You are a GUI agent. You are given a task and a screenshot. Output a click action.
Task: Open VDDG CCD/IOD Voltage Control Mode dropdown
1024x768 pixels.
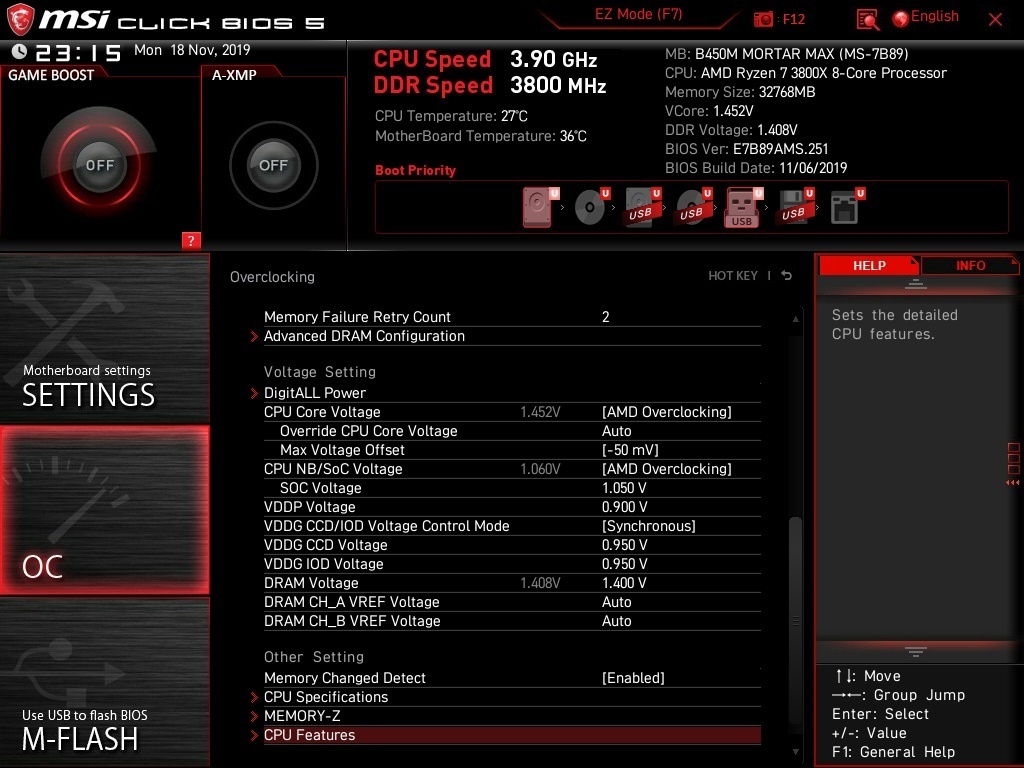click(648, 526)
